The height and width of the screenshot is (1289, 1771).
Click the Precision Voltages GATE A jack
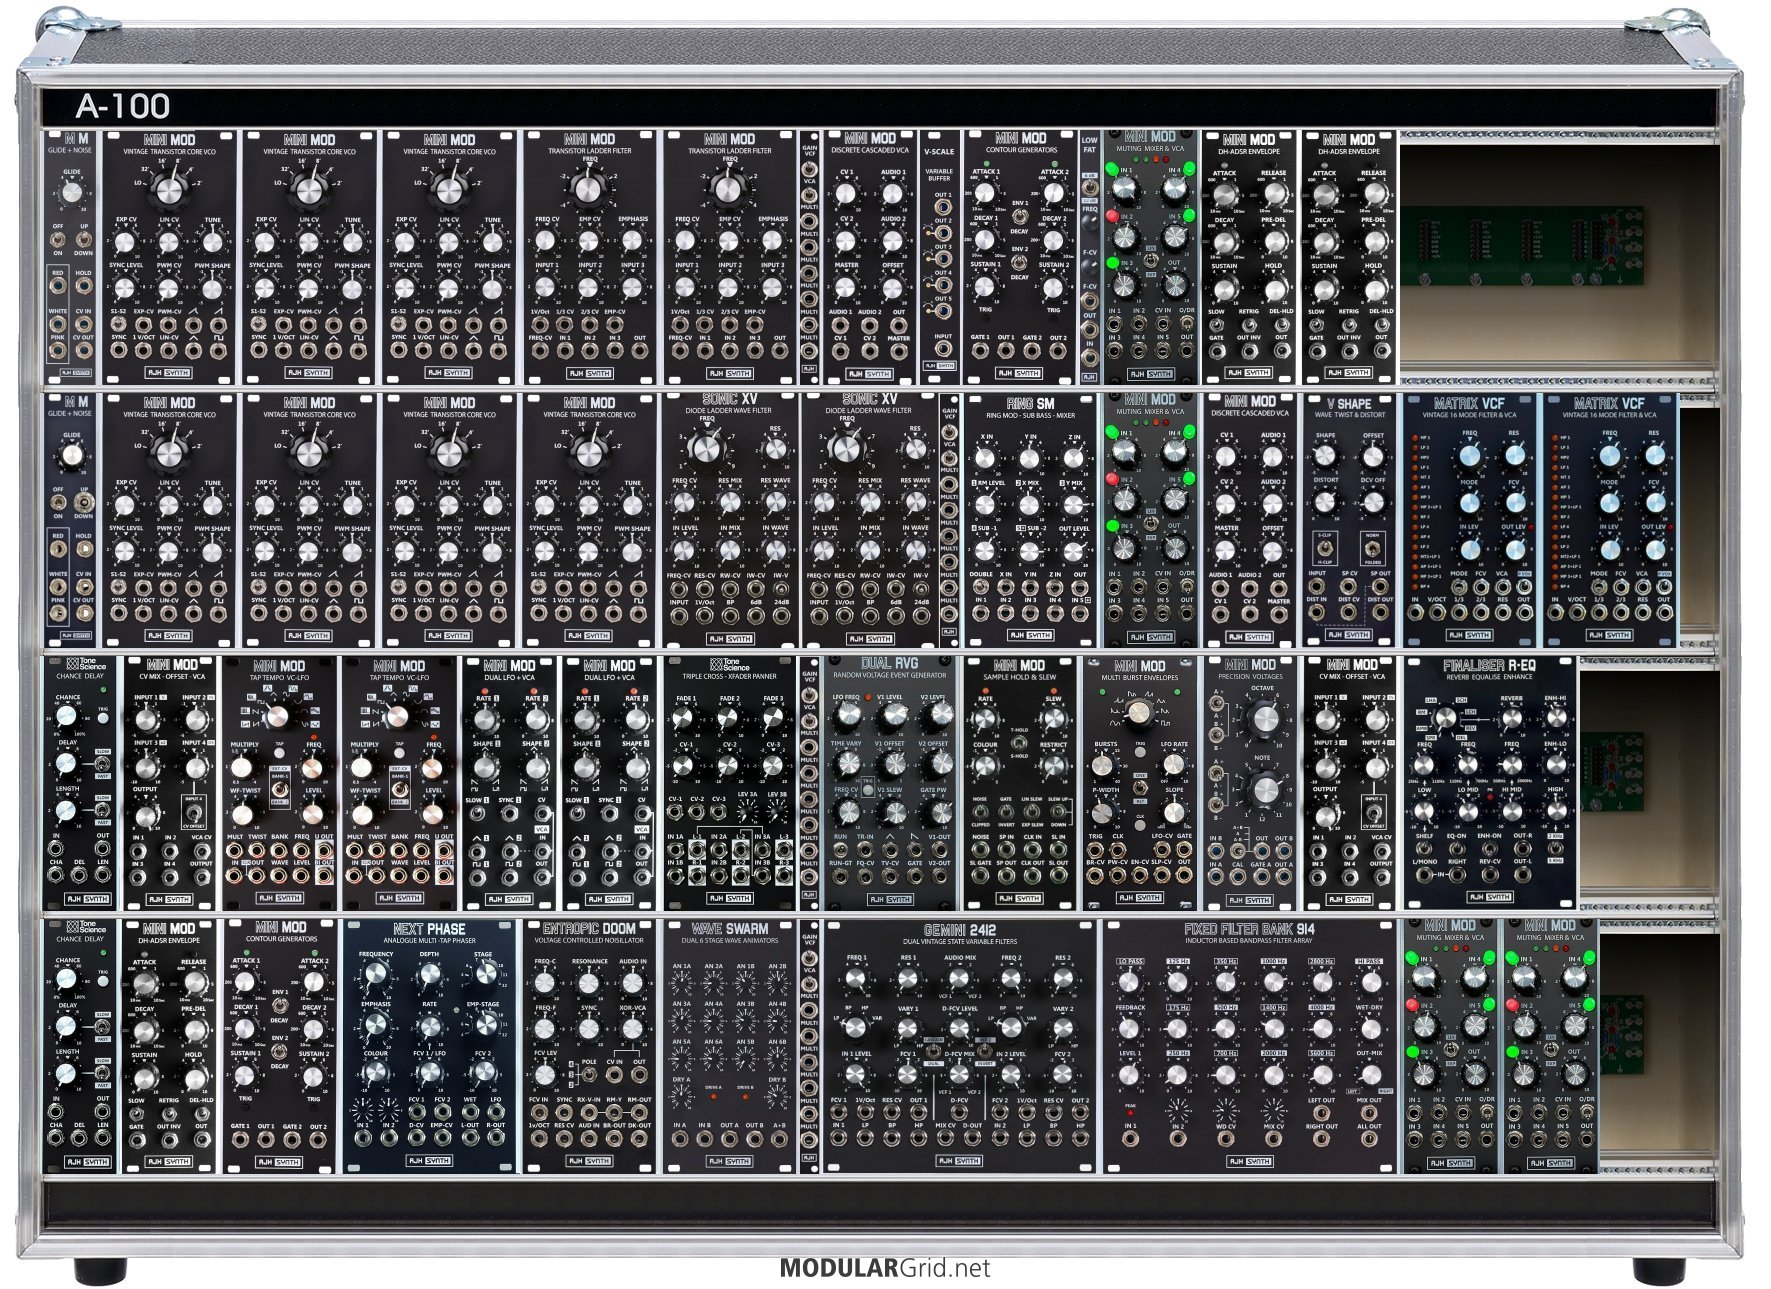(x=1260, y=877)
